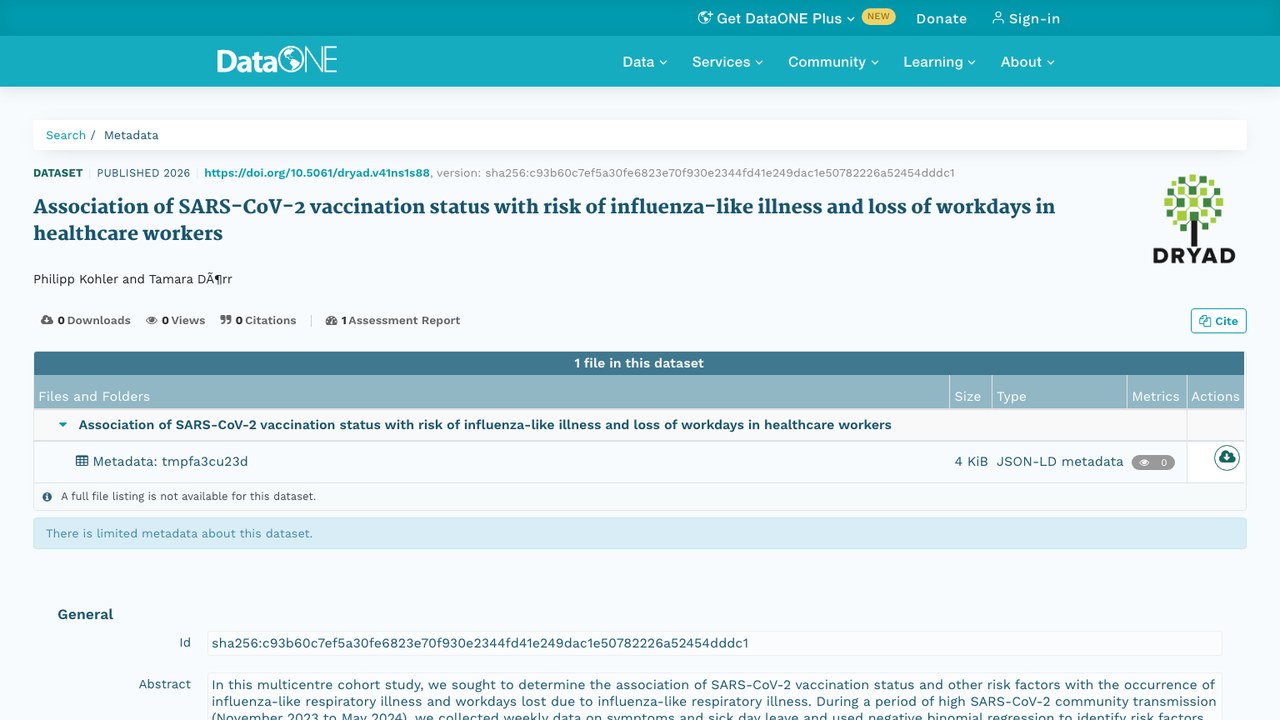Click the General section heading
Screen dimensions: 1280x720
tap(85, 614)
